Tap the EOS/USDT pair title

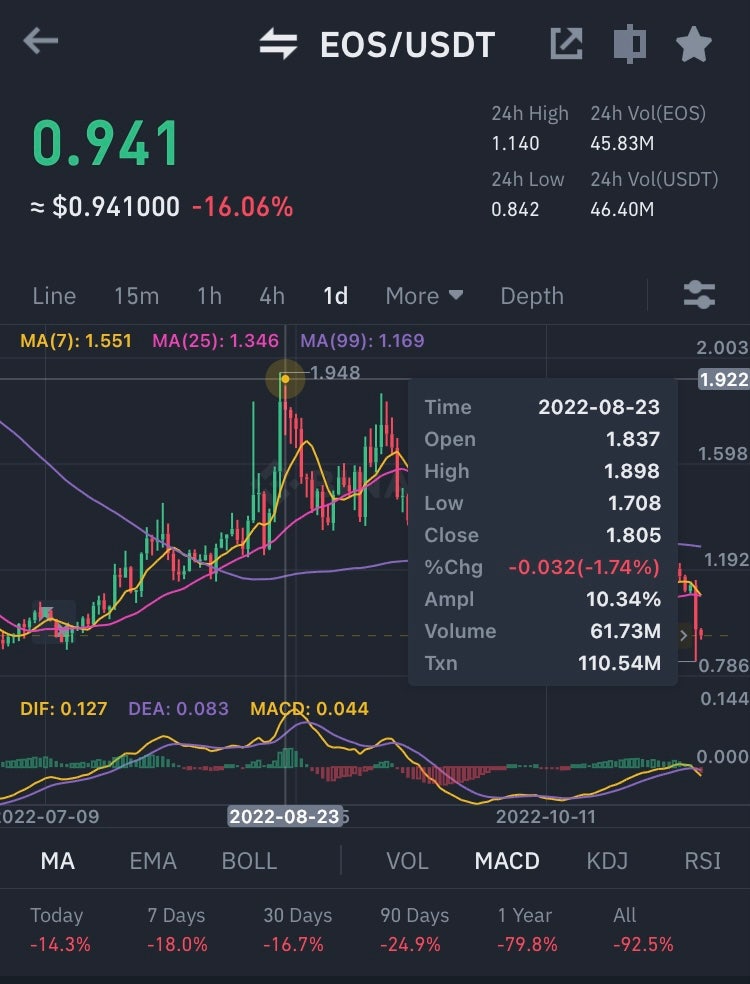pos(407,45)
